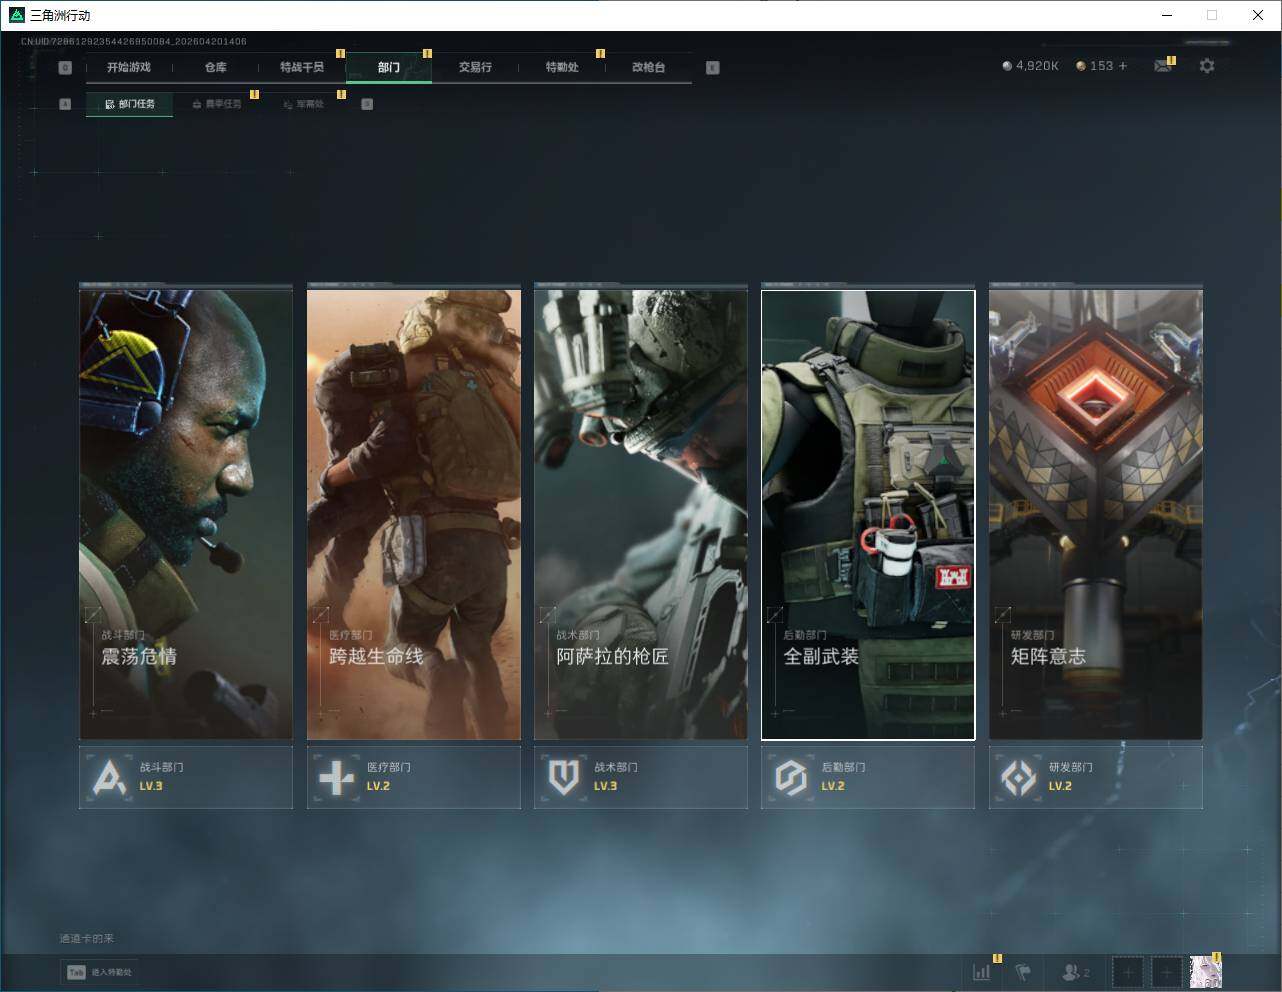The image size is (1282, 992).
Task: Select the 部门任务 sub-tab
Action: (129, 104)
